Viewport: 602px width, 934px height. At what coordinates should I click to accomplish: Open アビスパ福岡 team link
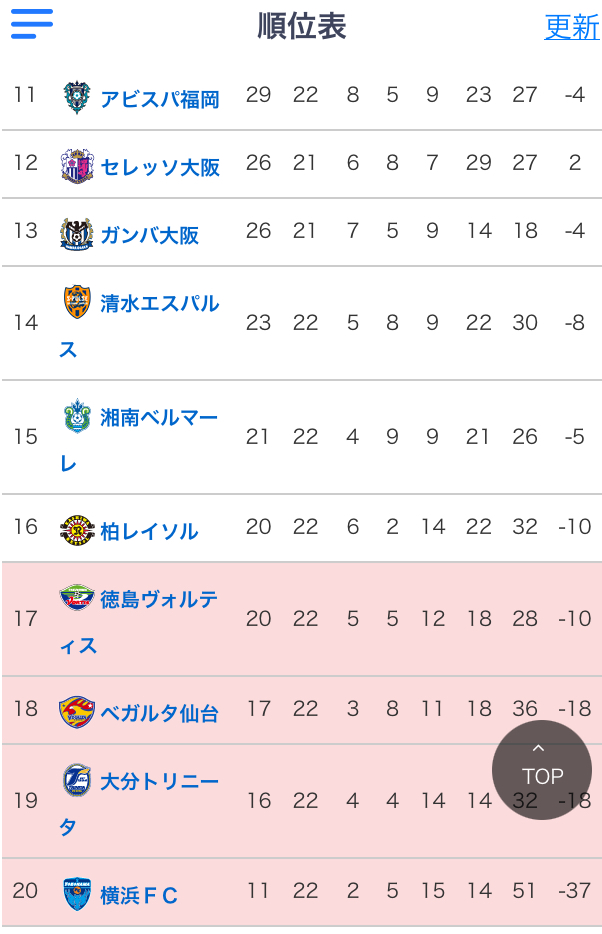160,99
